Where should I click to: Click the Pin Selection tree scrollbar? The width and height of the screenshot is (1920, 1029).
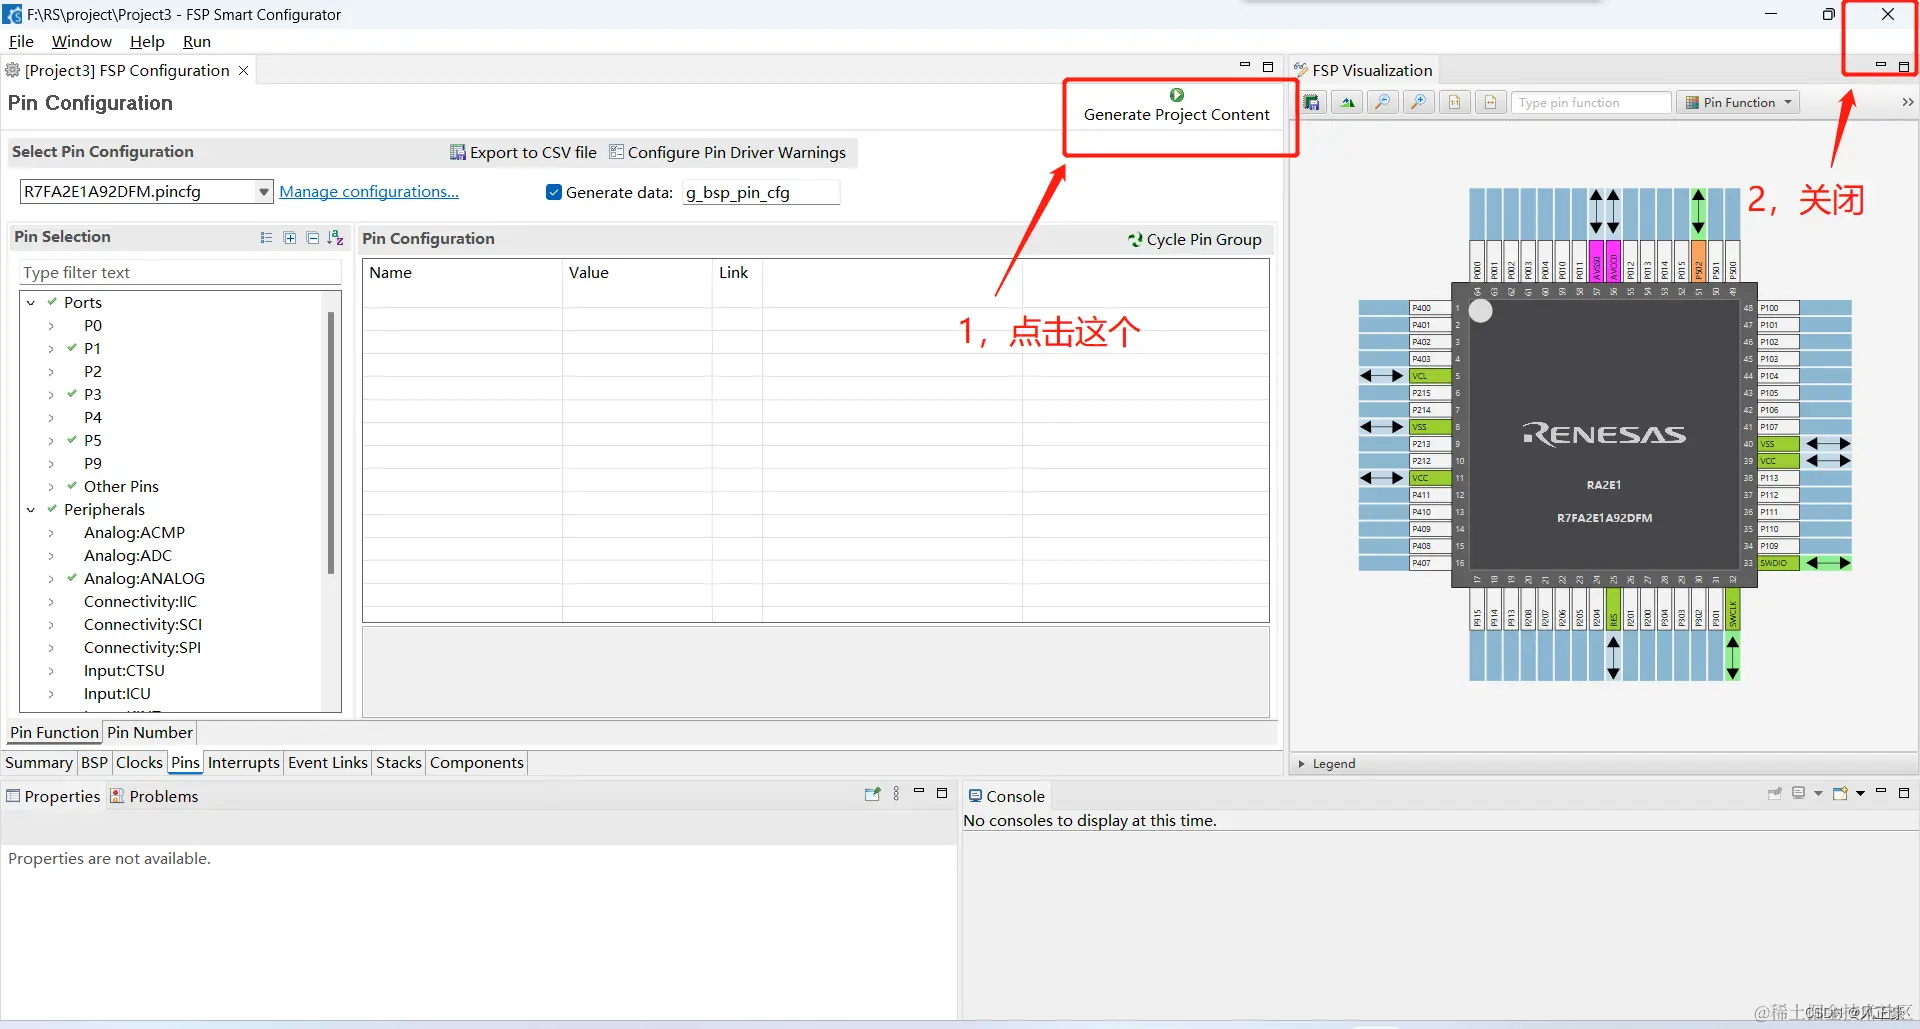(330, 443)
